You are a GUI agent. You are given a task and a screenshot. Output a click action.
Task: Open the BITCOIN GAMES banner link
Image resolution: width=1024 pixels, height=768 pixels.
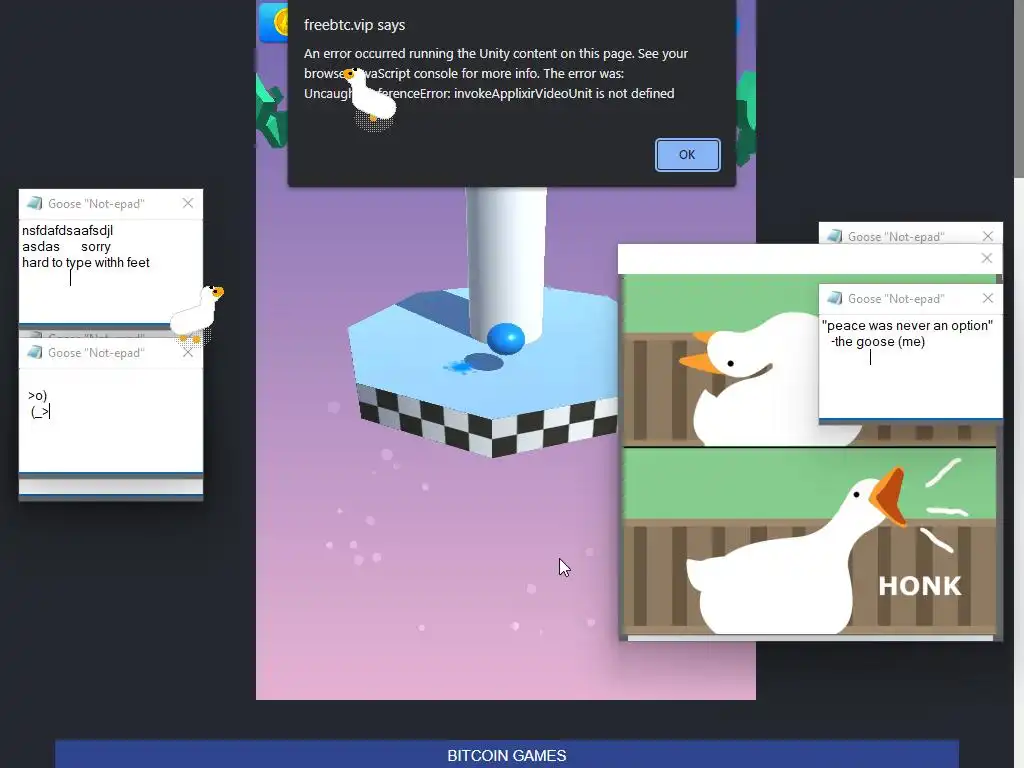tap(507, 755)
